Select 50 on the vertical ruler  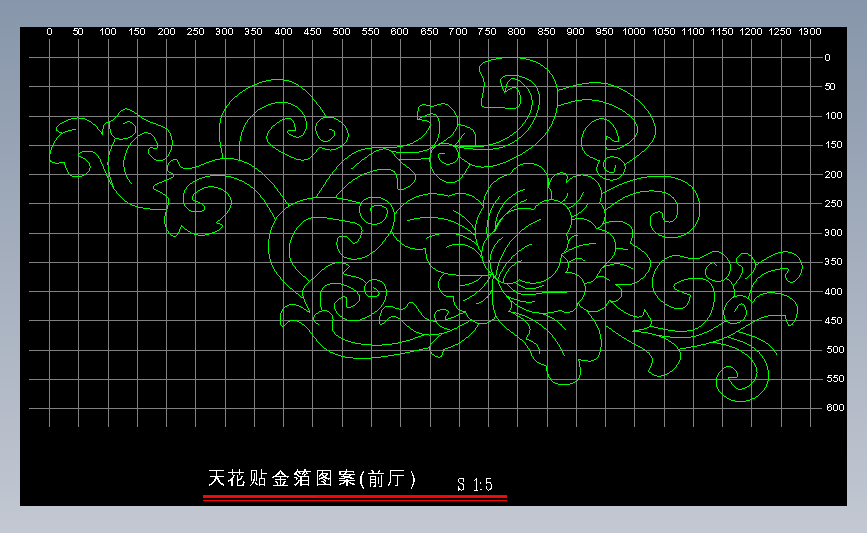point(830,87)
